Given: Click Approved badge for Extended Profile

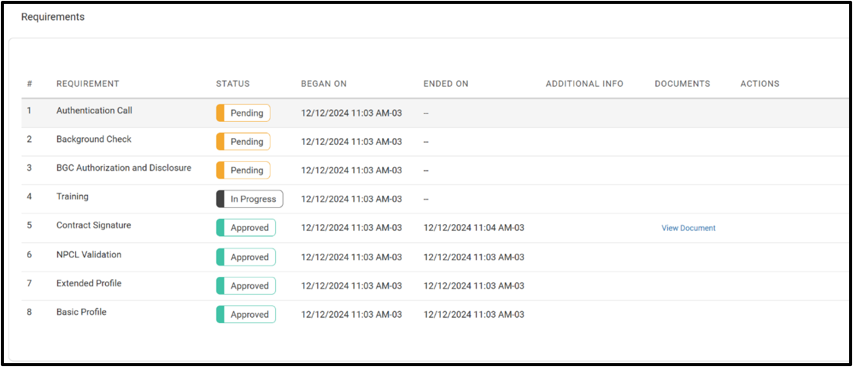Looking at the screenshot, I should (246, 286).
